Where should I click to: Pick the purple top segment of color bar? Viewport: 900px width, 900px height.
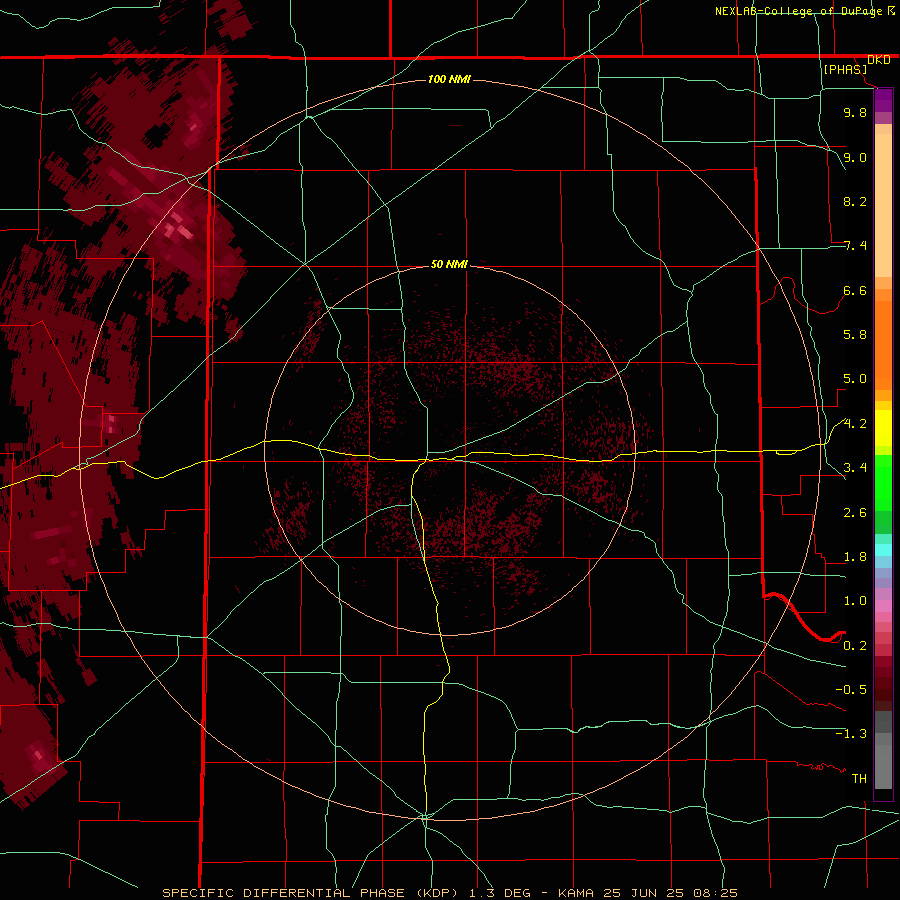(883, 100)
